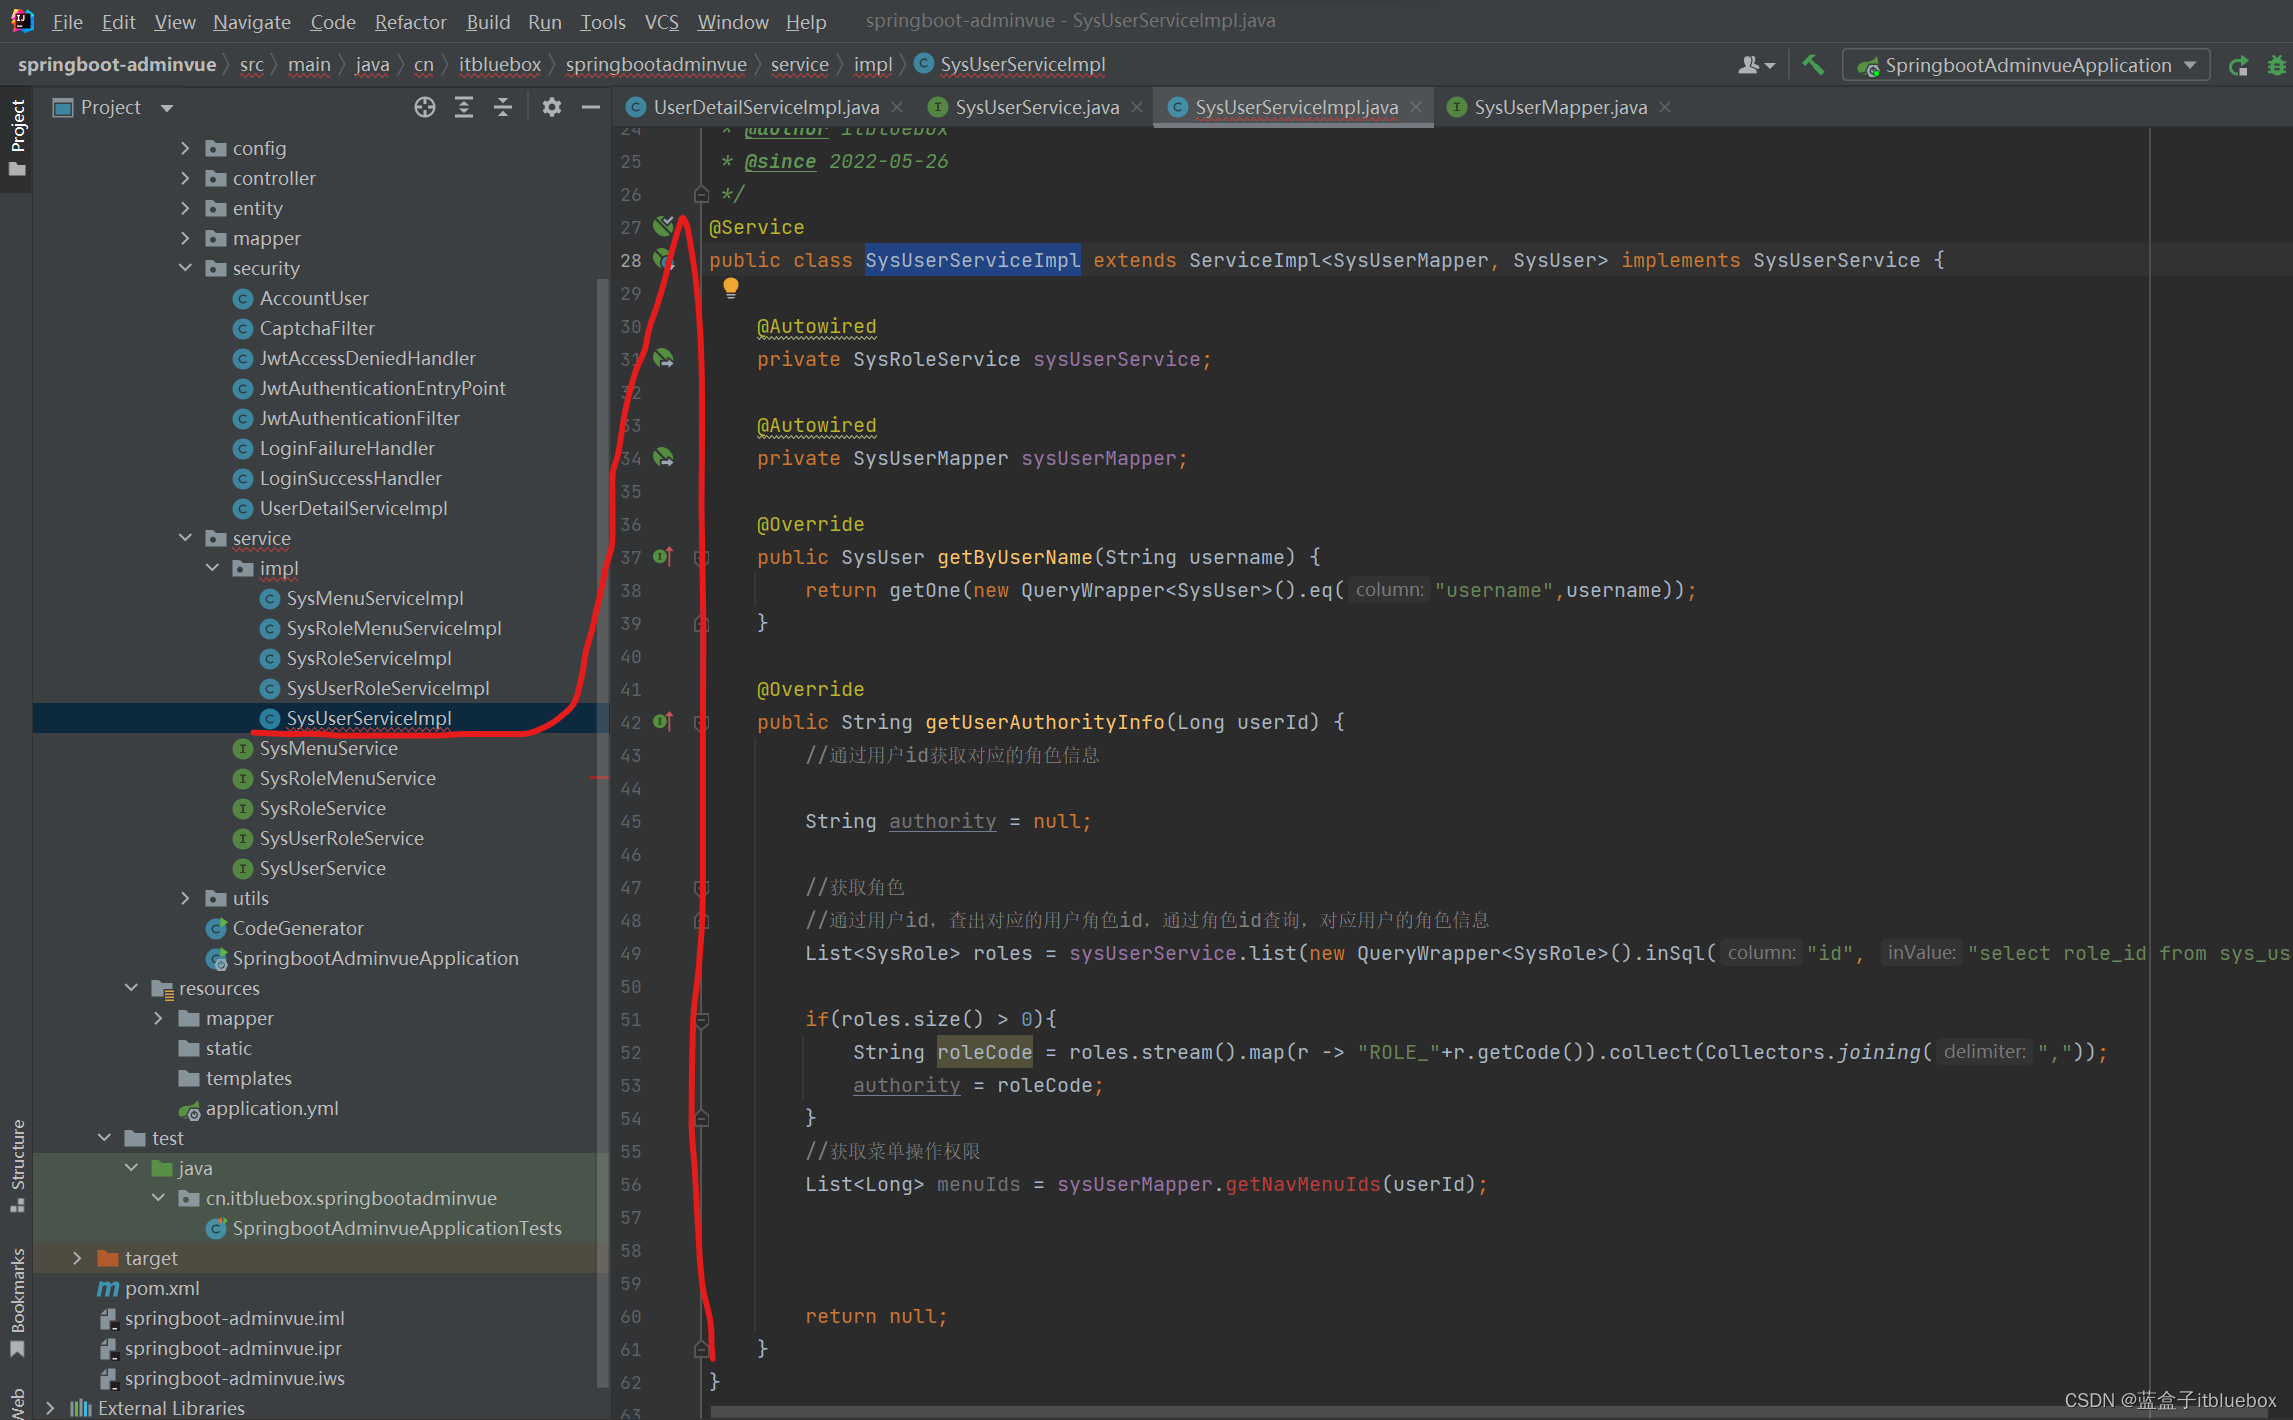The image size is (2293, 1420).
Task: Click the @Service annotation icon at line 27
Action: click(x=665, y=226)
